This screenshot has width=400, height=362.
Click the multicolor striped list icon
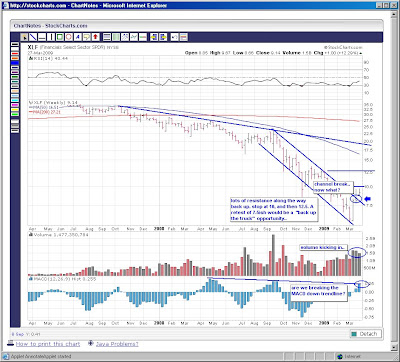tap(183, 37)
